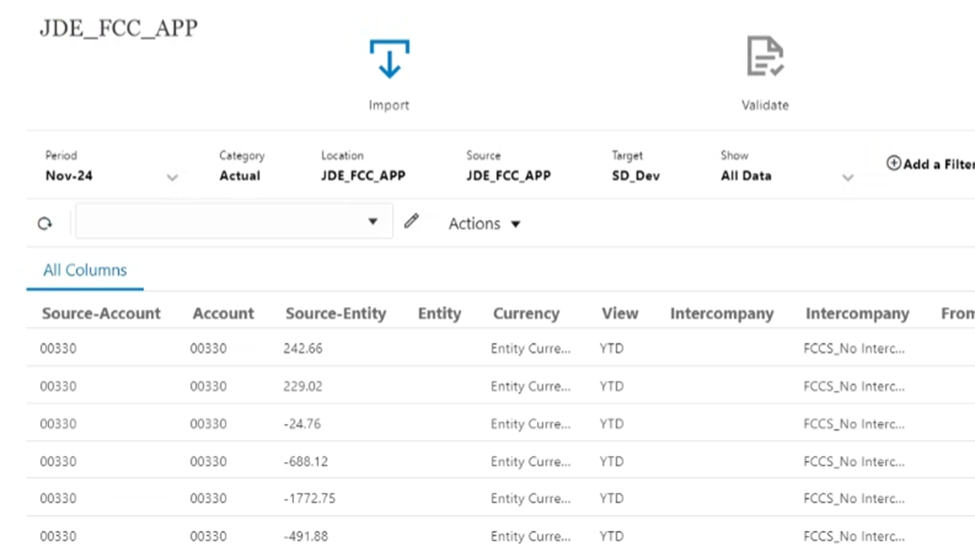Click the Source-Entity column header
Image resolution: width=975 pixels, height=552 pixels.
coord(336,313)
